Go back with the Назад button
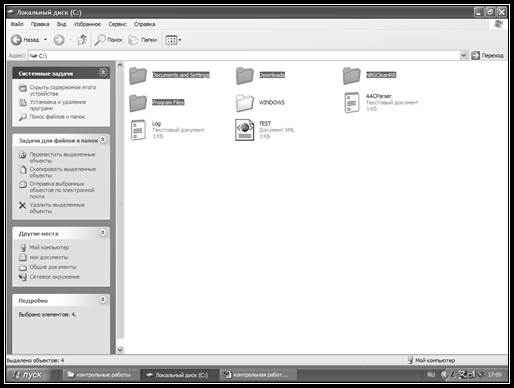Viewport: 514px width, 388px height. [x=25, y=40]
